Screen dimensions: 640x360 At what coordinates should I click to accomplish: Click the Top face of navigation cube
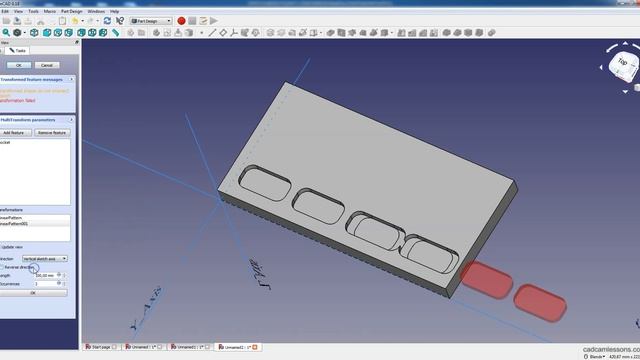pos(622,62)
